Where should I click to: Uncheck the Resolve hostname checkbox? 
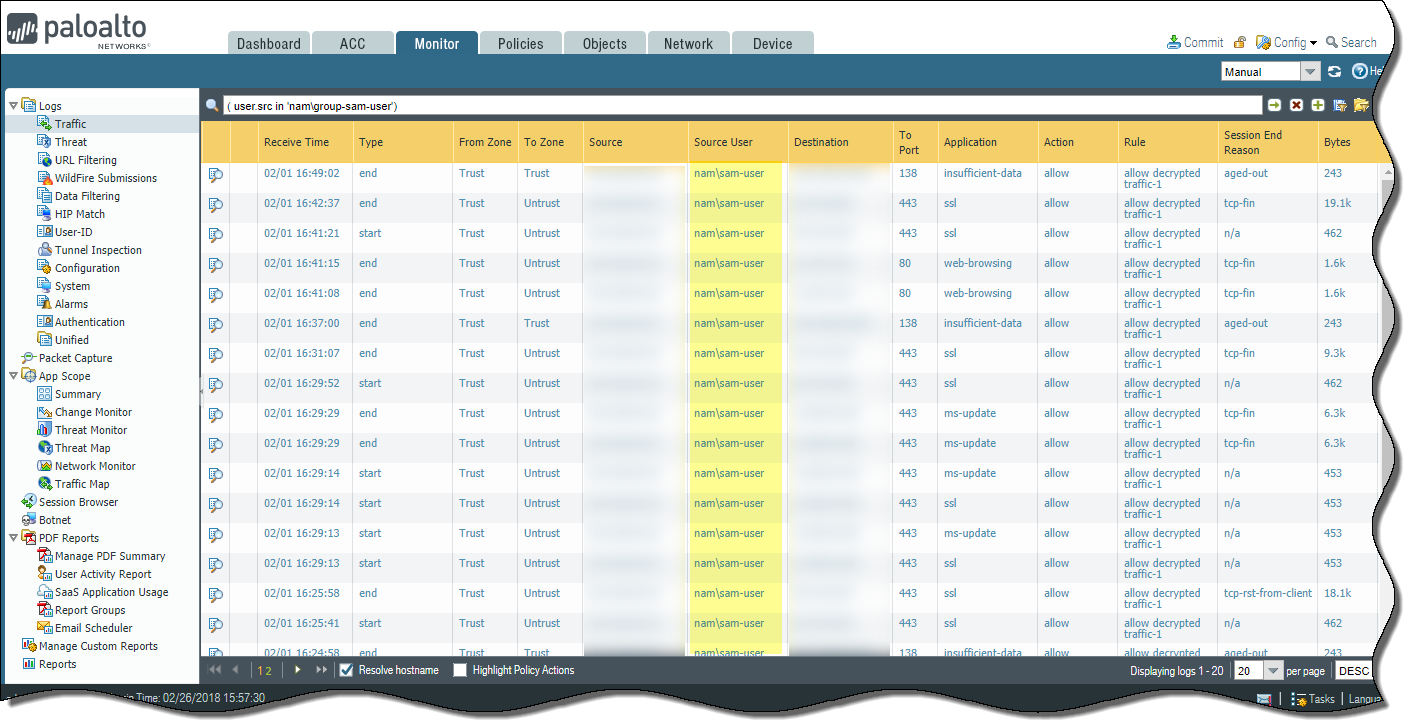pyautogui.click(x=346, y=670)
